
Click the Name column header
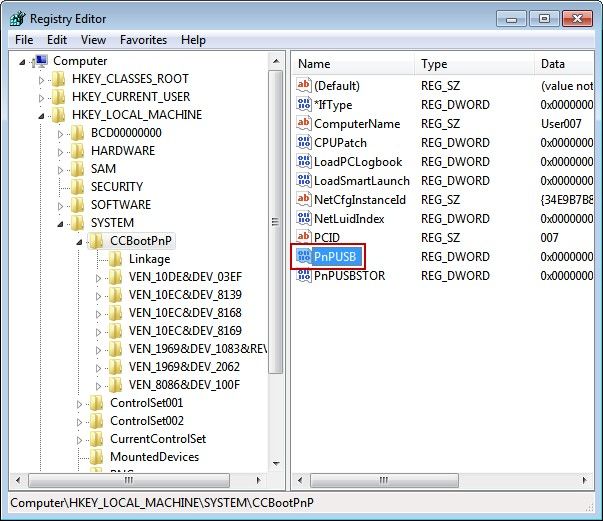click(x=353, y=64)
